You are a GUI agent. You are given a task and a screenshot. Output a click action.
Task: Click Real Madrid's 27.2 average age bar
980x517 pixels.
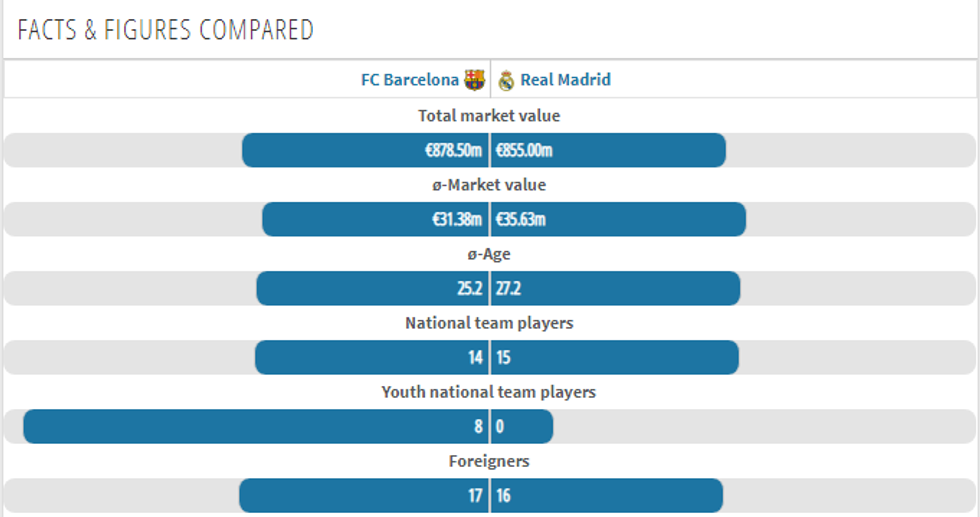(615, 288)
